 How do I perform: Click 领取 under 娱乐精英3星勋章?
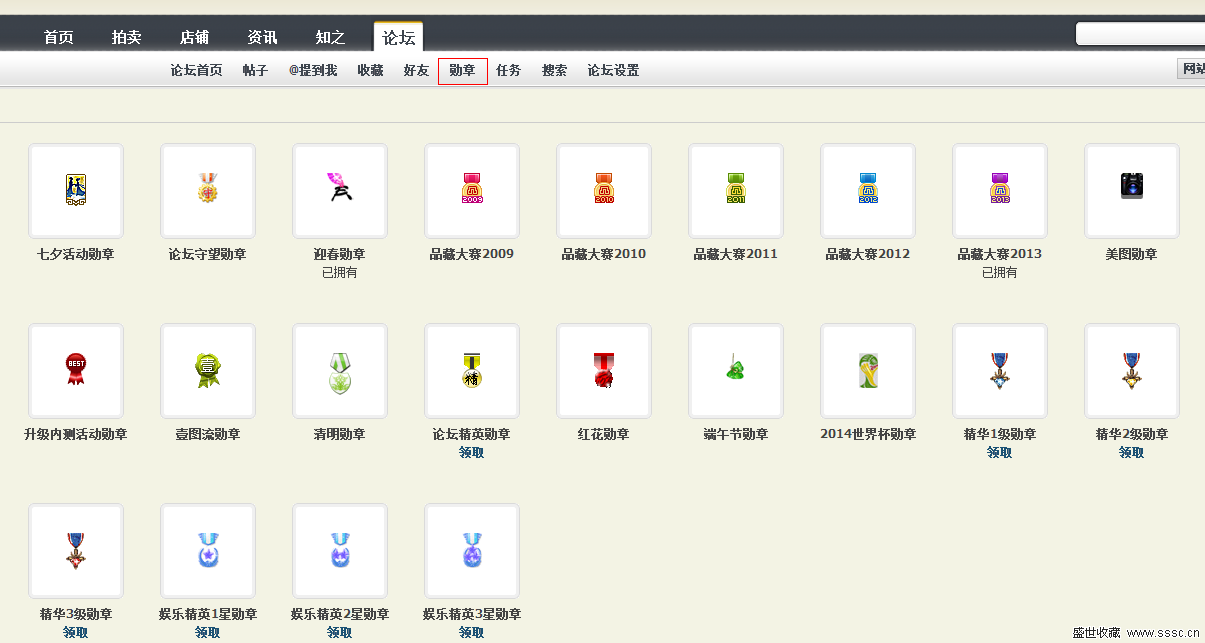tap(472, 633)
